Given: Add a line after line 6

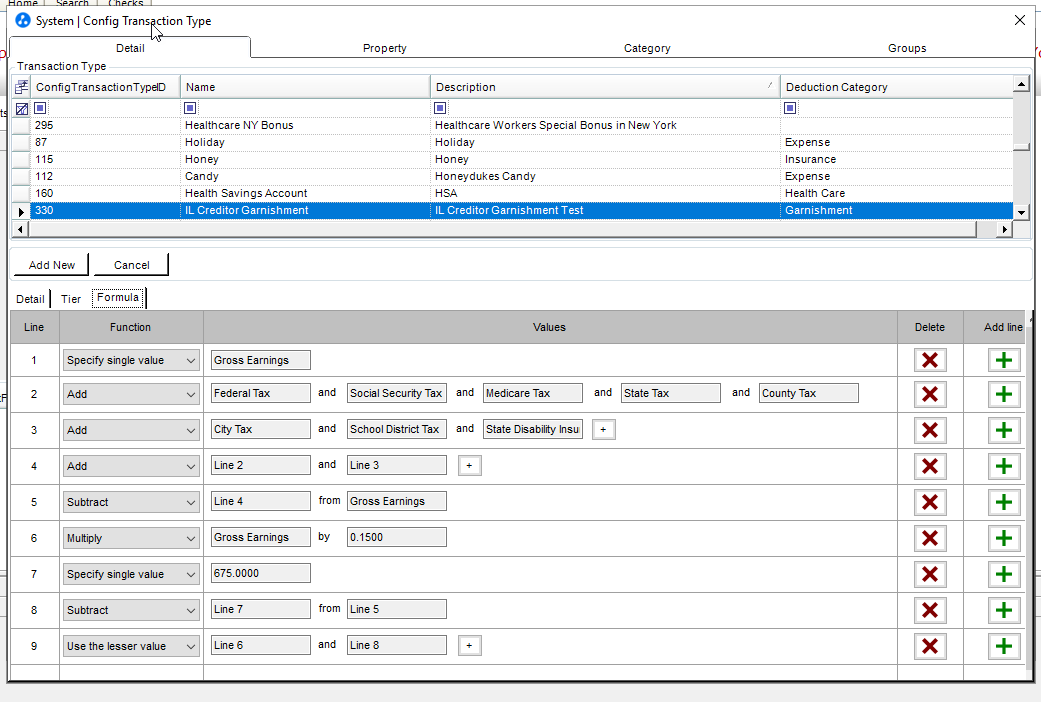Looking at the screenshot, I should pos(1003,538).
